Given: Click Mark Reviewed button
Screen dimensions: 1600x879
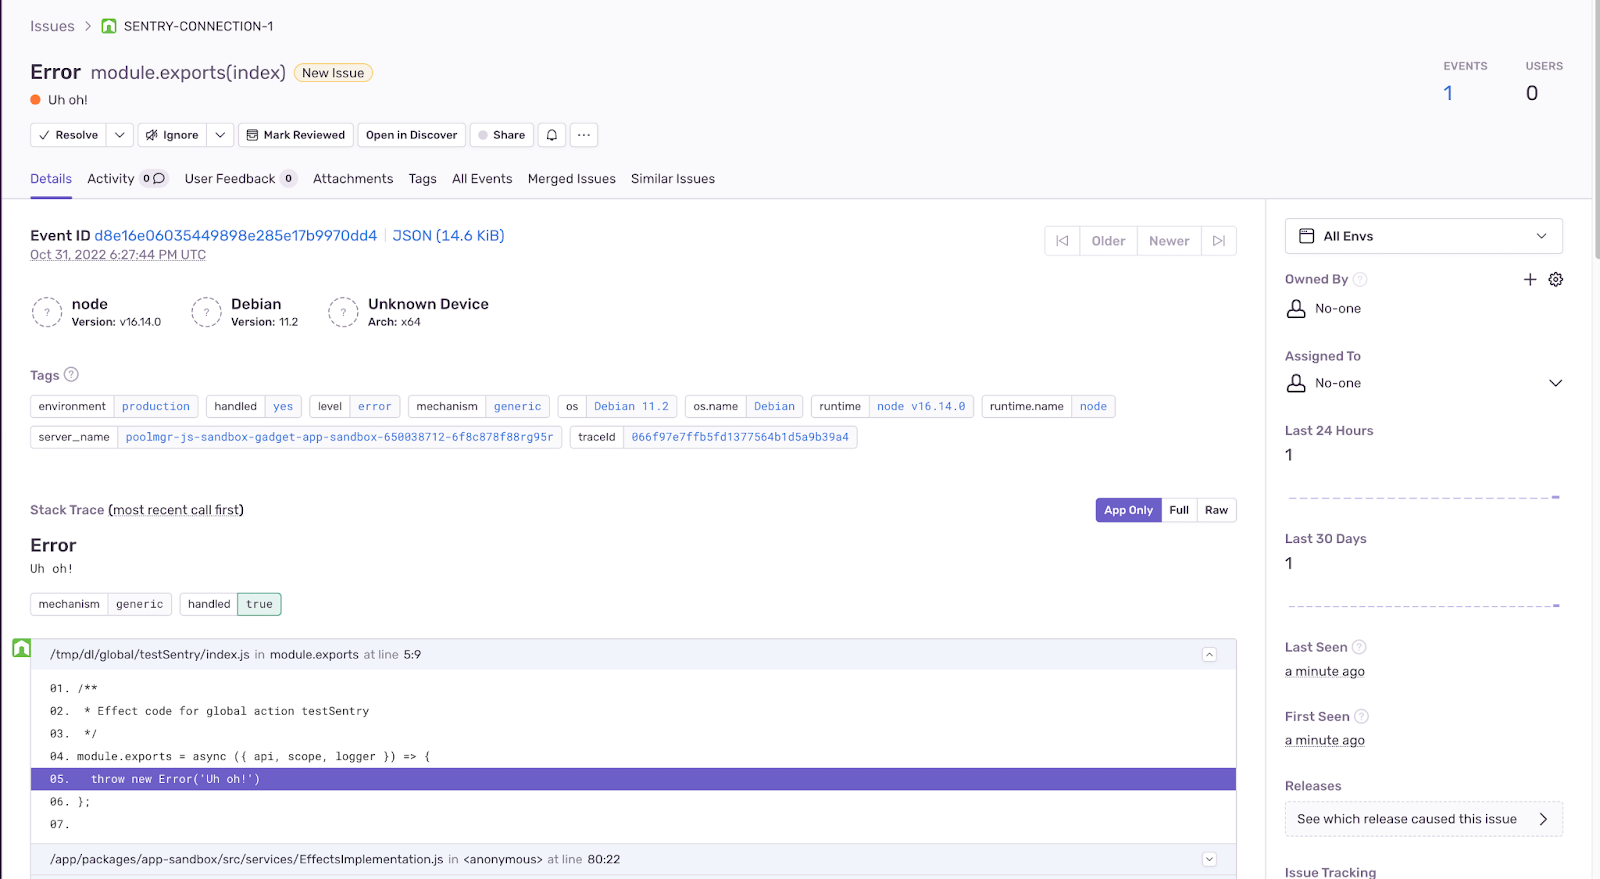Looking at the screenshot, I should click(x=296, y=135).
